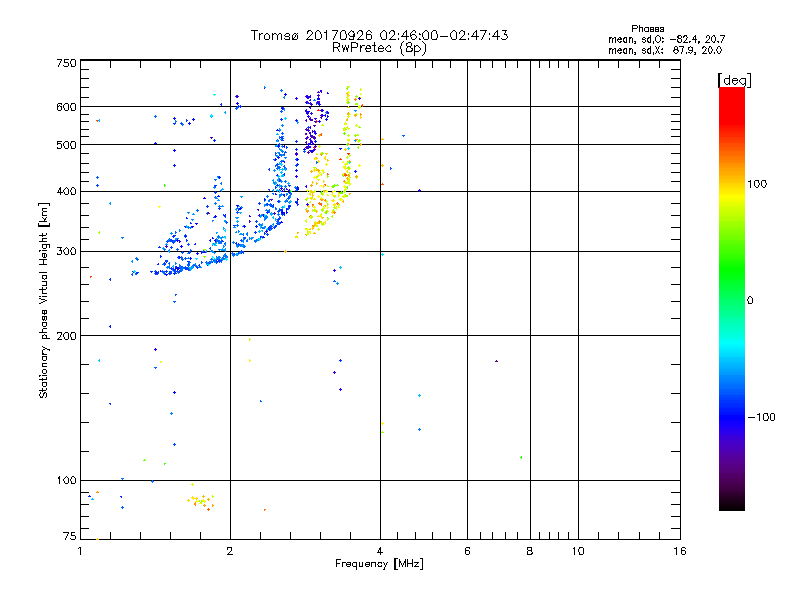Click the x-axis tick label '6'
Screen dimensions: 800x600
pyautogui.click(x=467, y=551)
